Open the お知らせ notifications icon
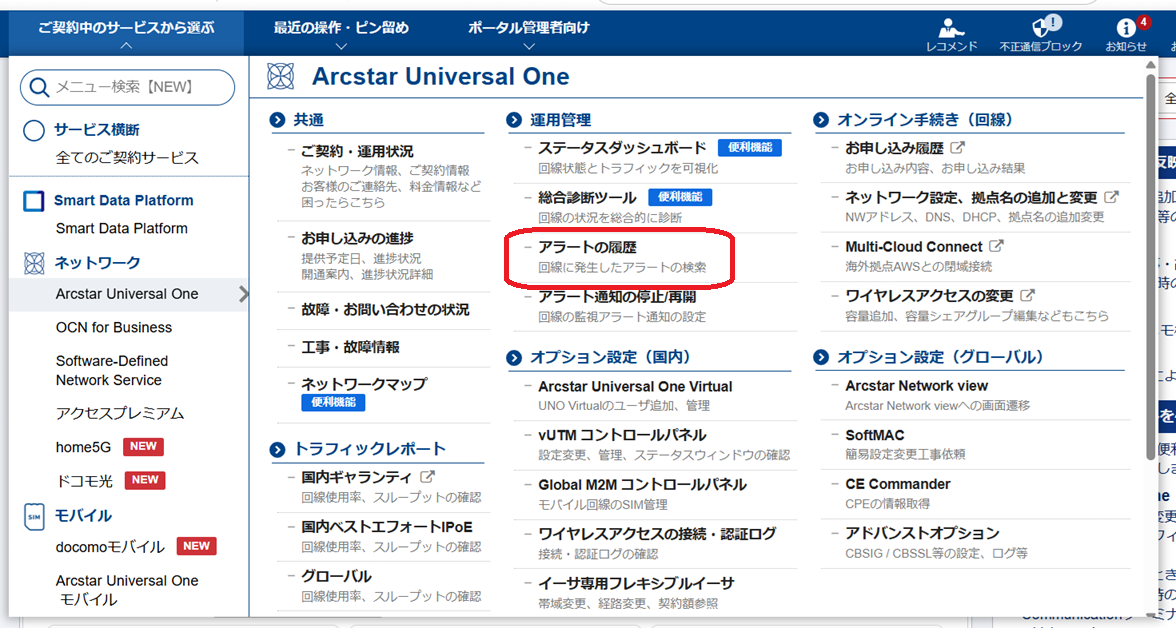 (1126, 28)
